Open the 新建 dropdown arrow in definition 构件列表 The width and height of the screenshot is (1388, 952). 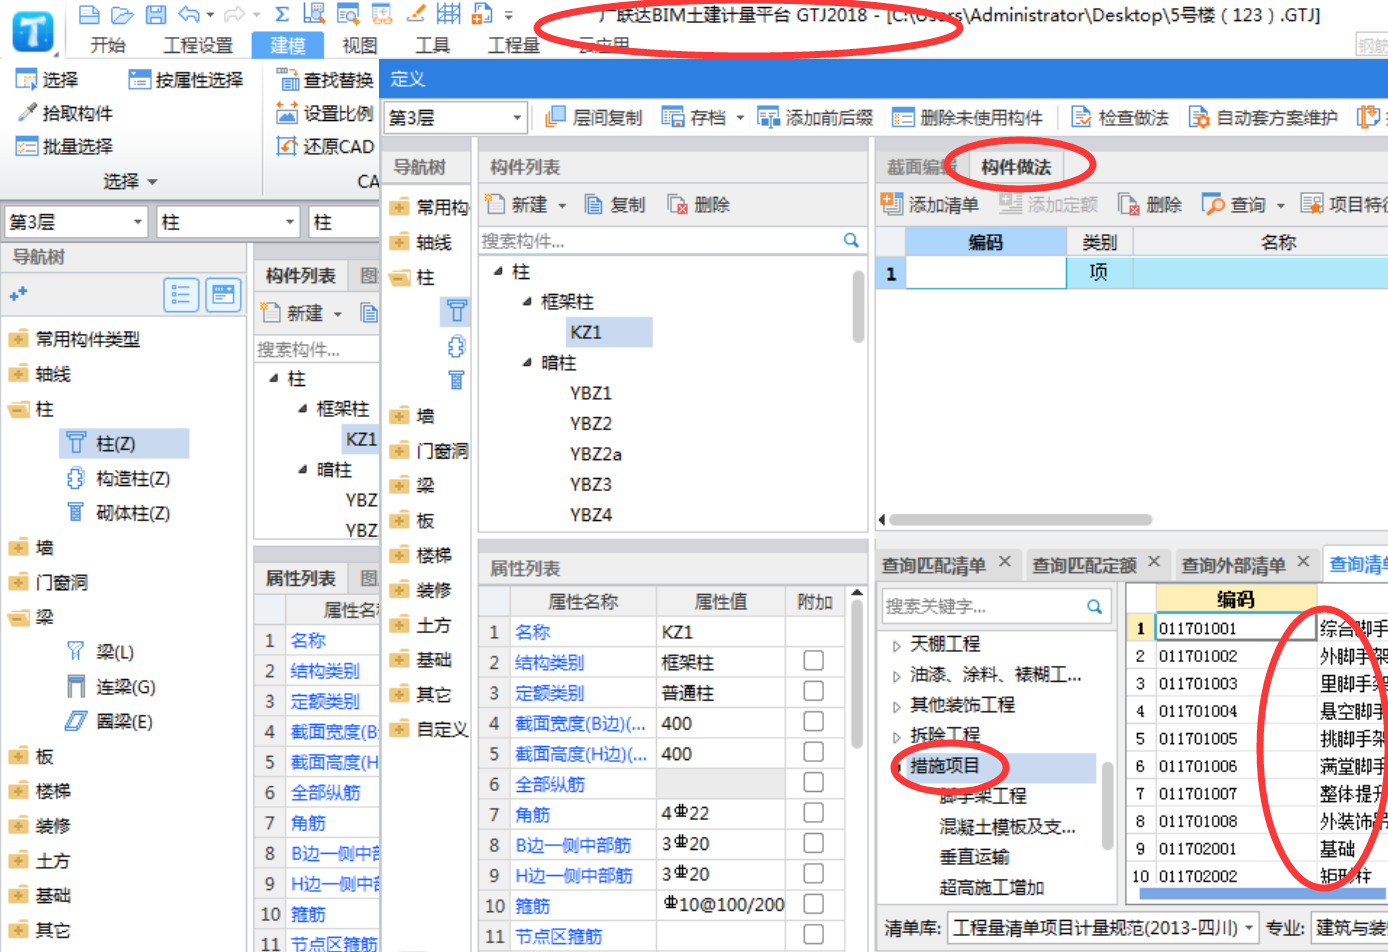(562, 205)
